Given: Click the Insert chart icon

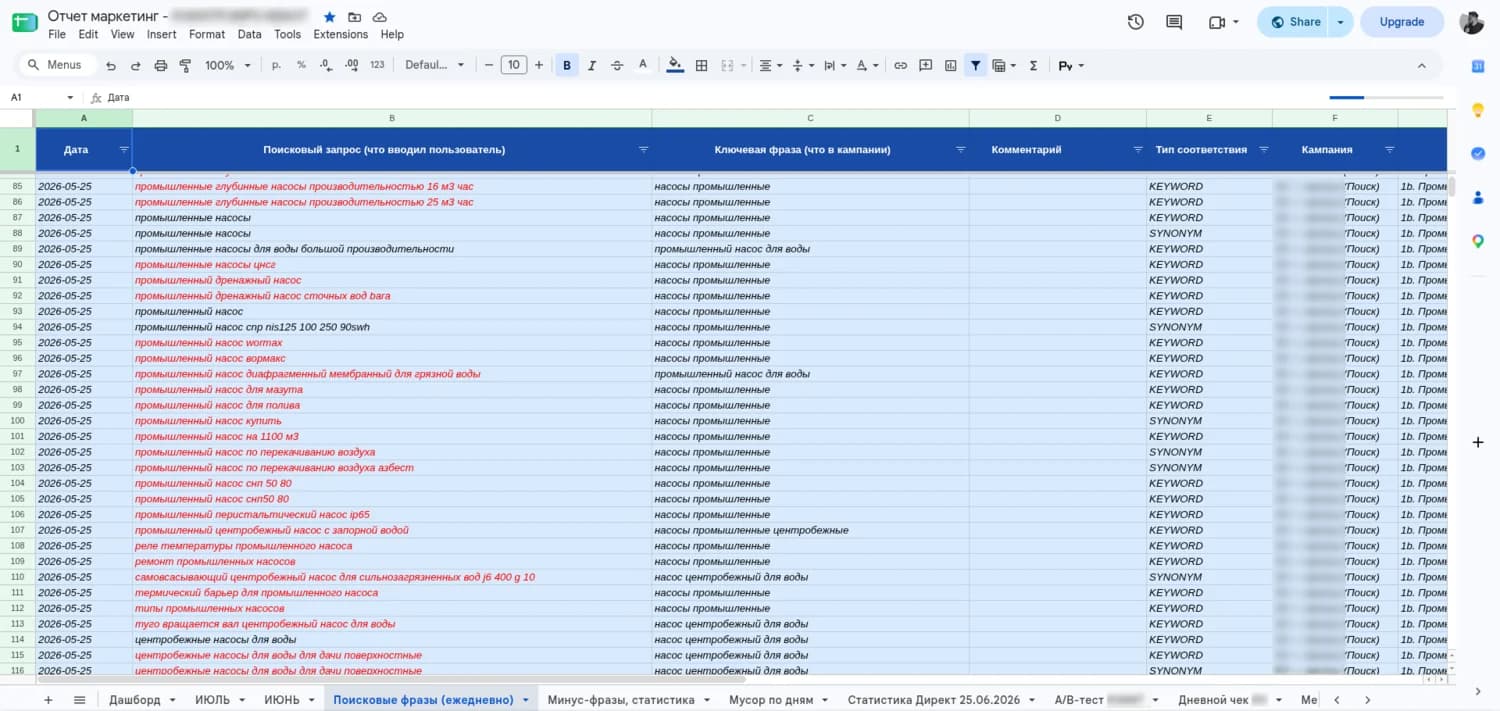Looking at the screenshot, I should pos(951,65).
